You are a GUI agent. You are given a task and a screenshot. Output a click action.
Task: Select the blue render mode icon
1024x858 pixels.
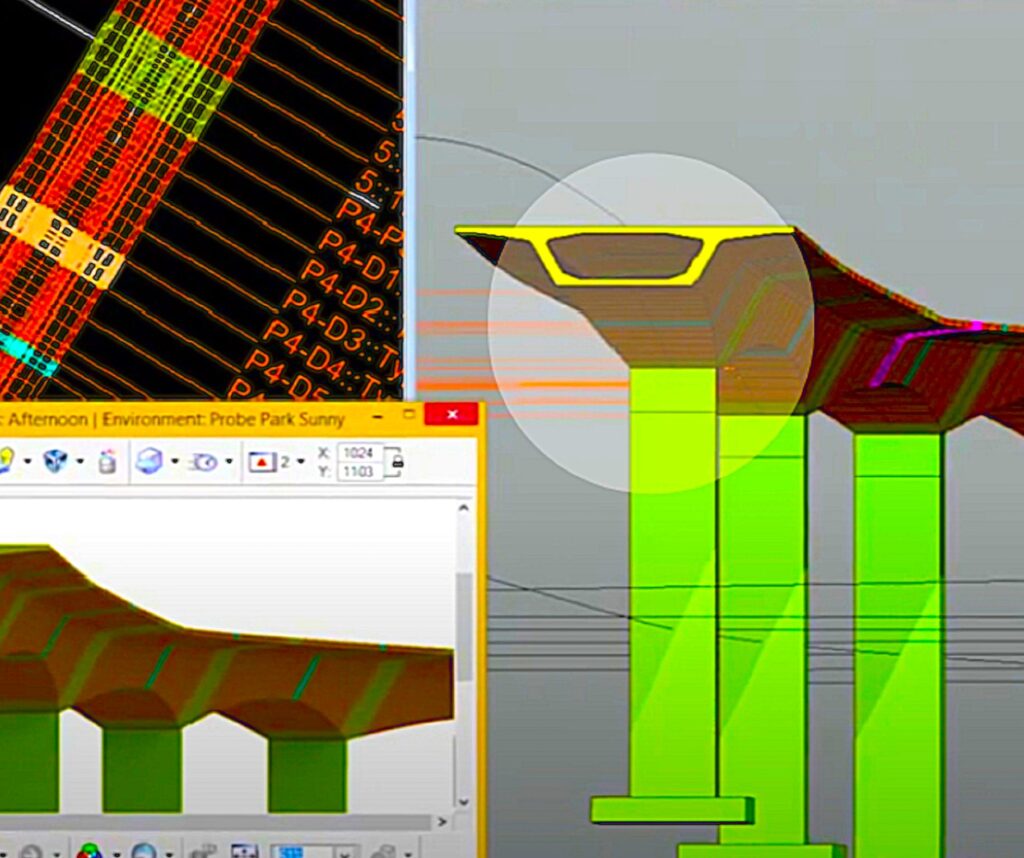click(x=149, y=461)
